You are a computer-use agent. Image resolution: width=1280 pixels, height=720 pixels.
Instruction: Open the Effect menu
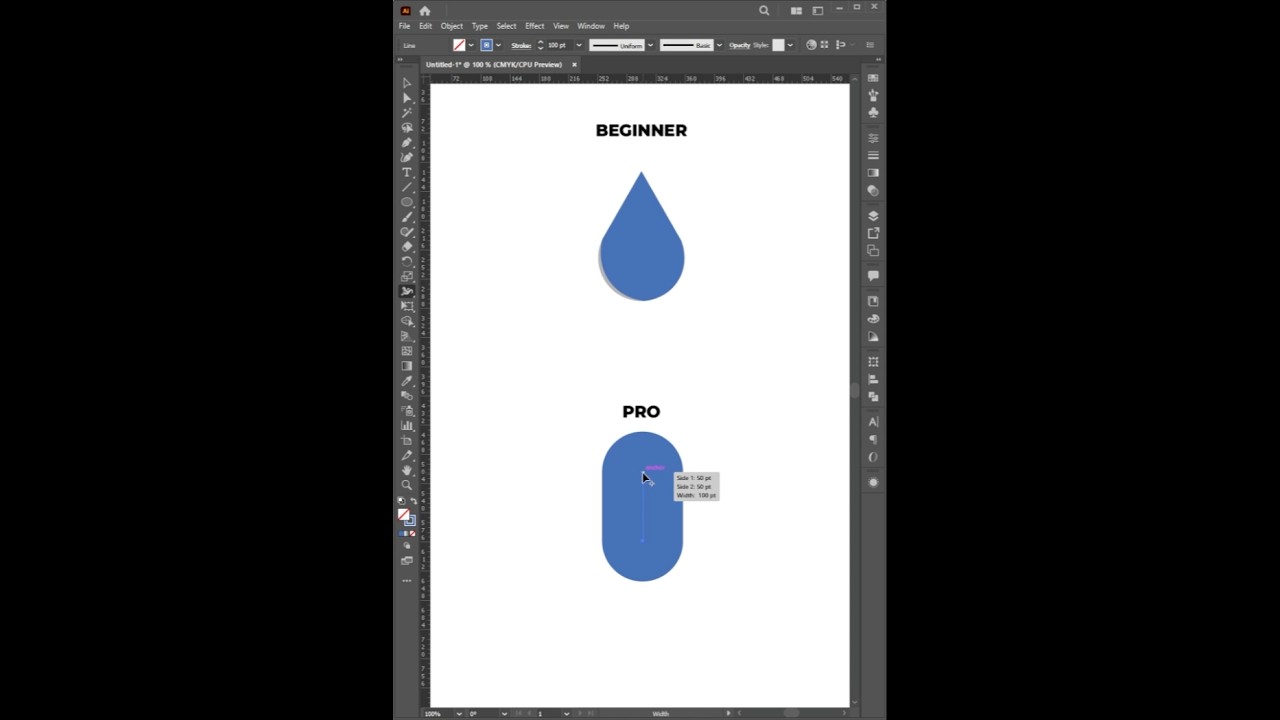point(535,26)
